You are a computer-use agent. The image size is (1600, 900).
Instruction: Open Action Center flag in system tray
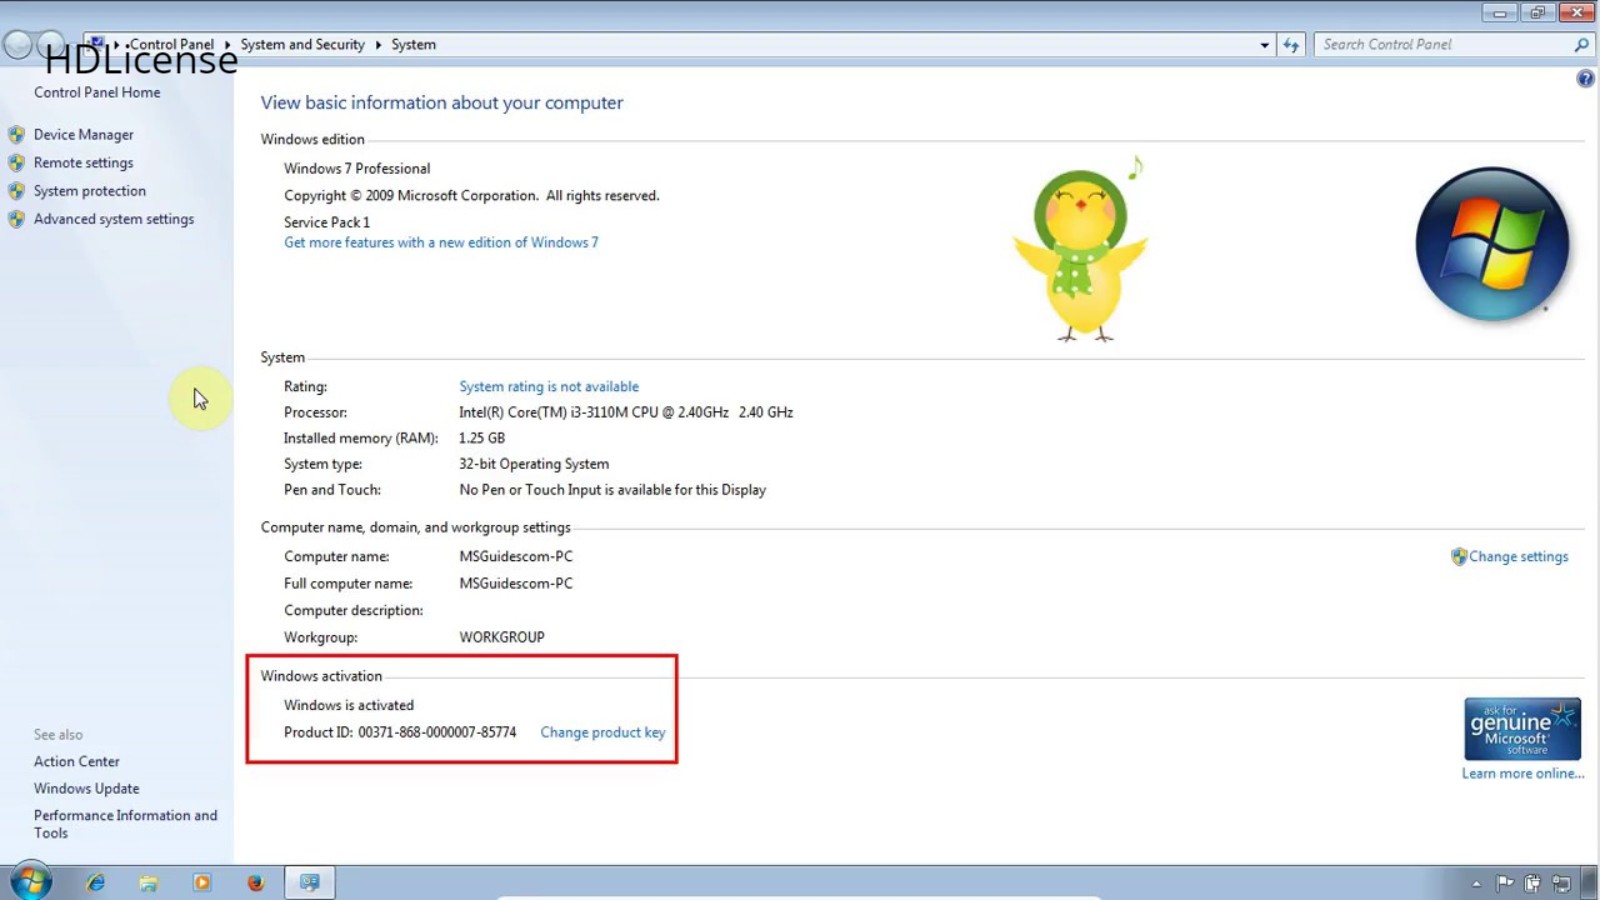coord(1504,882)
